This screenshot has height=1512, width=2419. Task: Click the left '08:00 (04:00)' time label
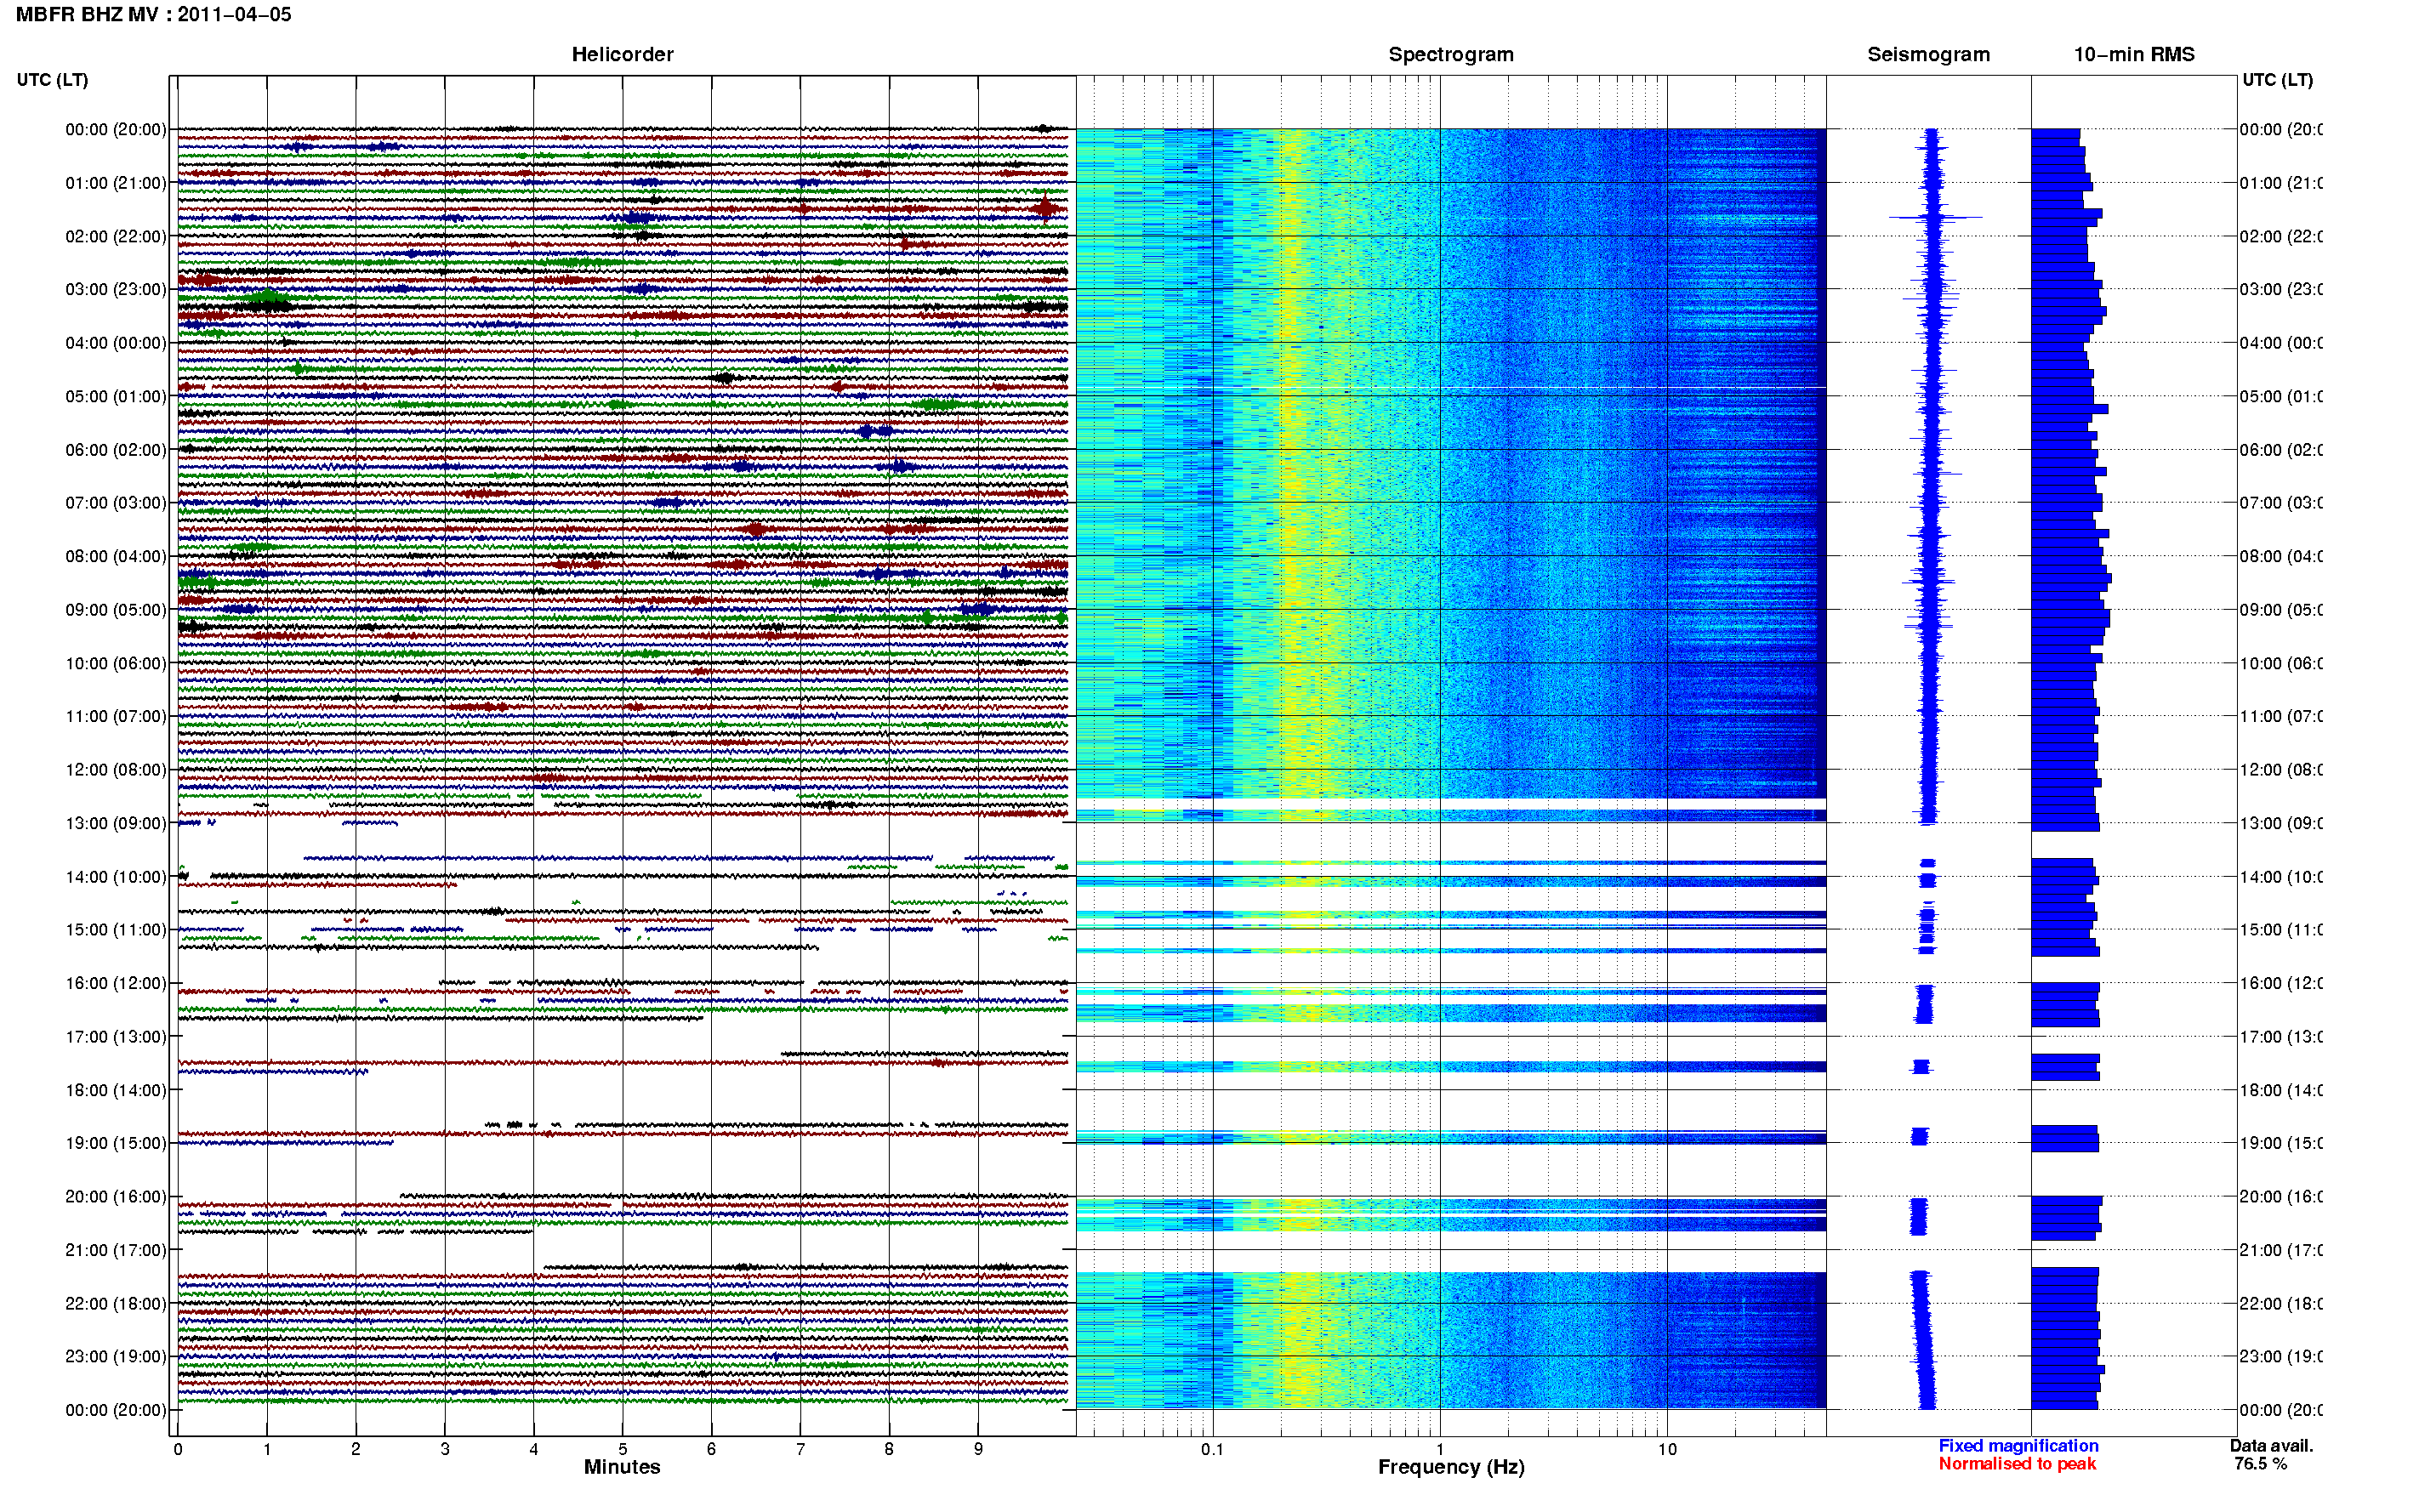coord(116,557)
